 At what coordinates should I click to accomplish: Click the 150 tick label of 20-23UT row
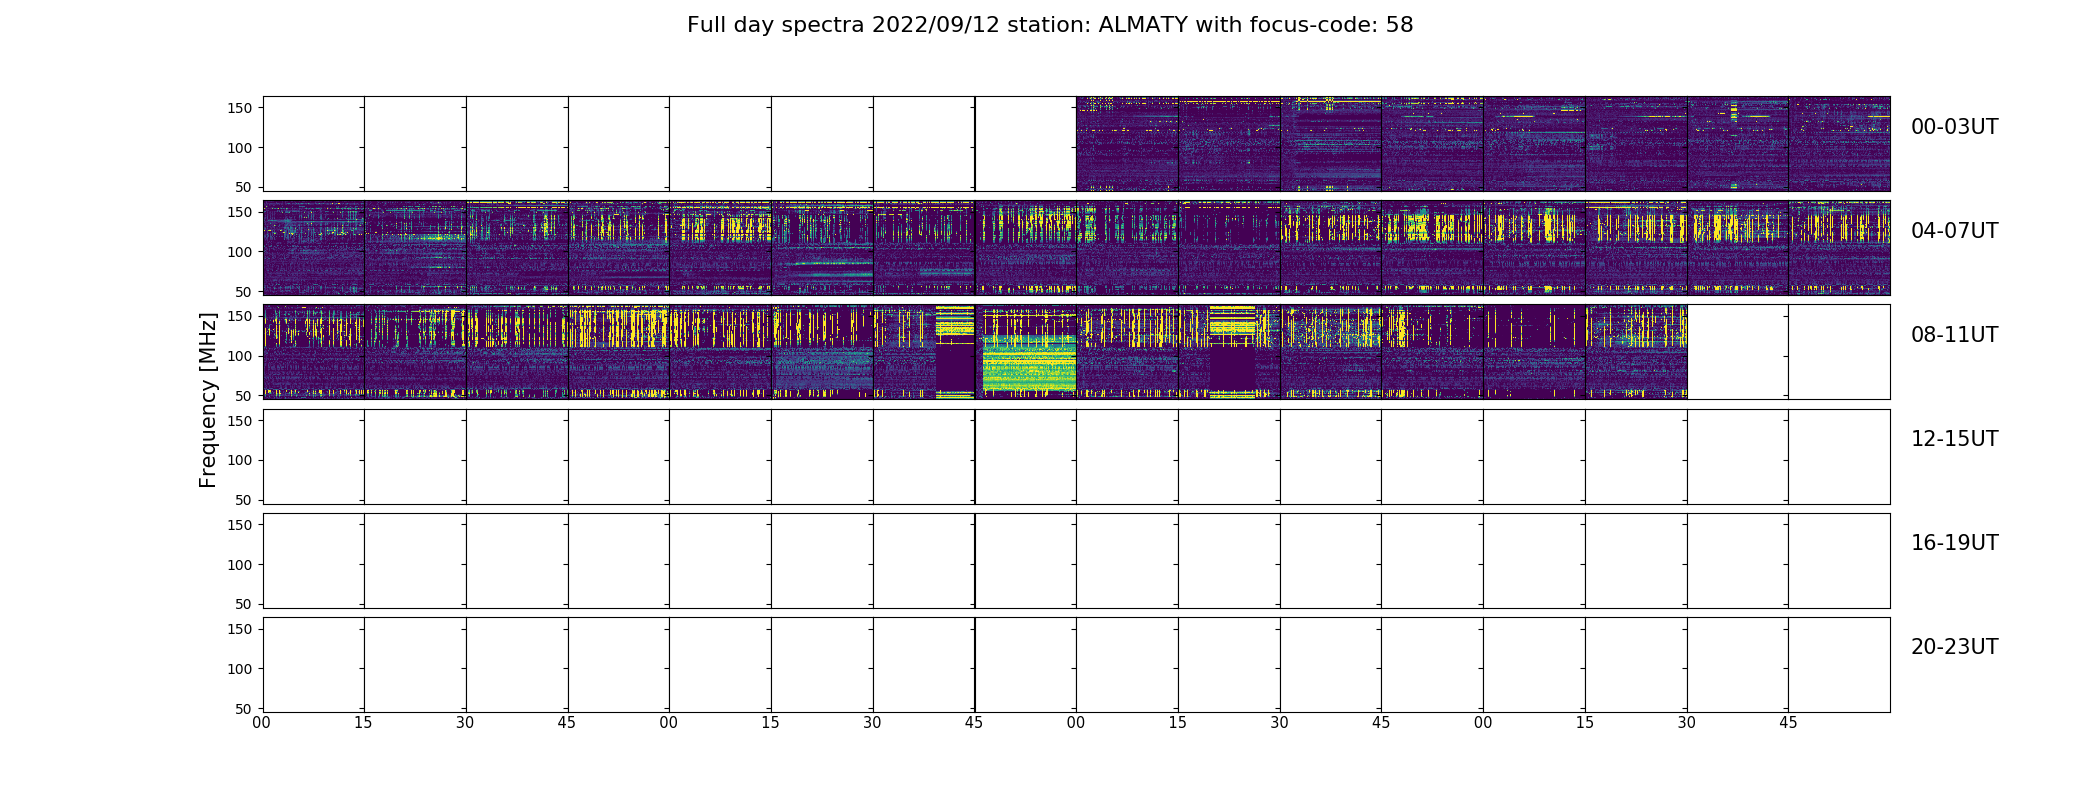tap(241, 629)
